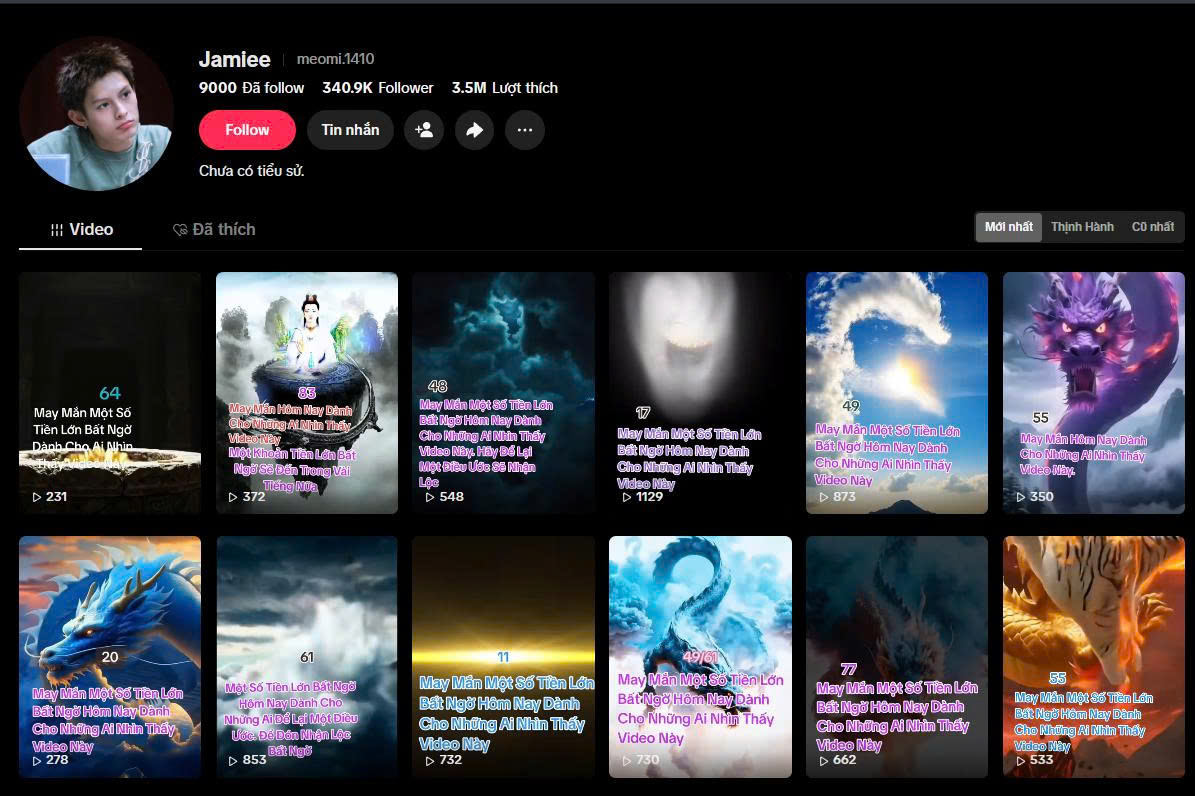Open the blue dragon video with 278 views
Viewport: 1195px width, 796px height.
click(110, 656)
